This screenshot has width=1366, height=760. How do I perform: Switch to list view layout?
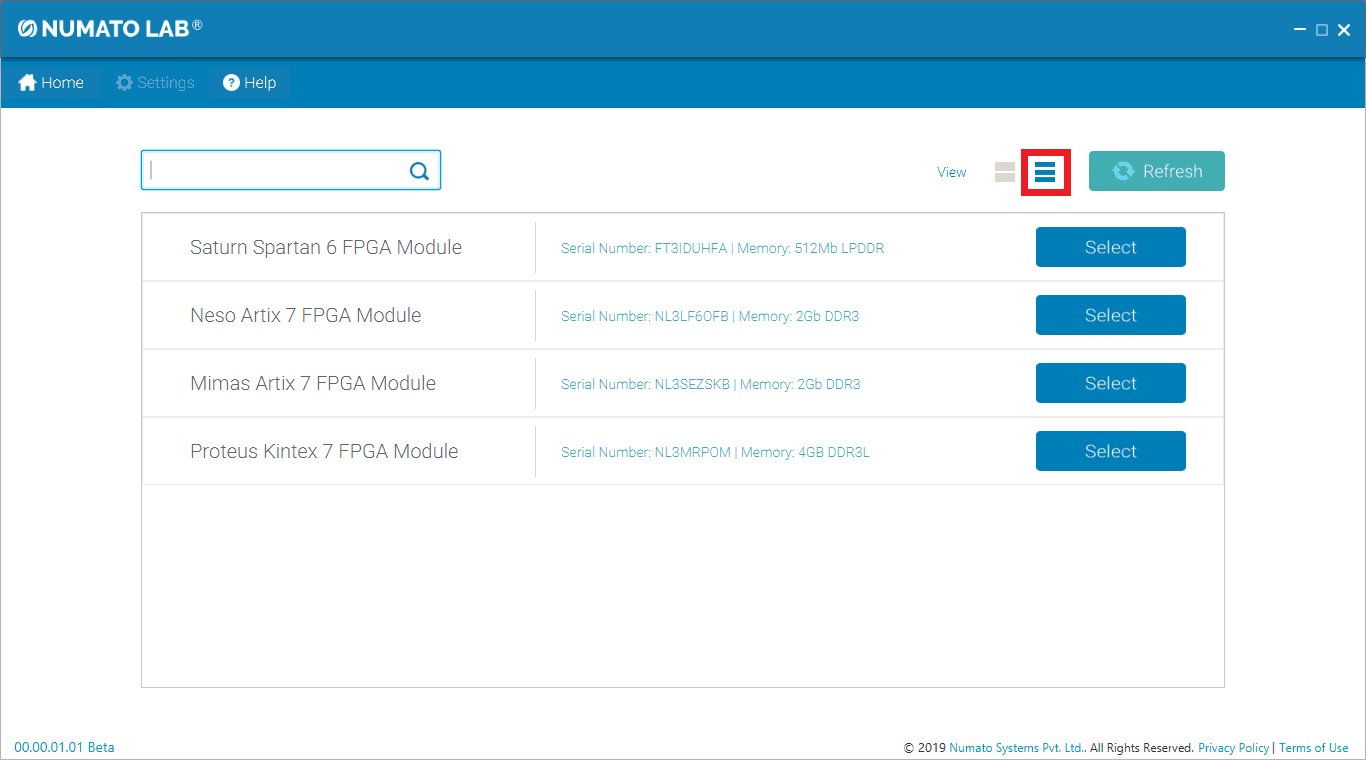pos(1045,172)
